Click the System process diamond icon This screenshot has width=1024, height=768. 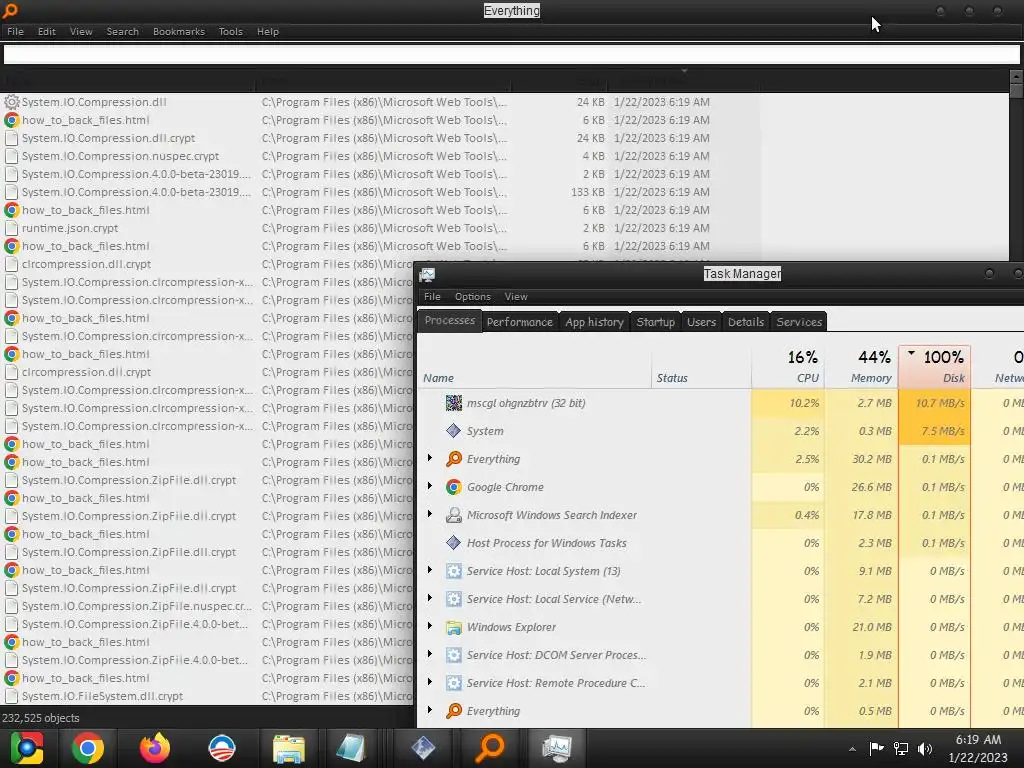453,431
